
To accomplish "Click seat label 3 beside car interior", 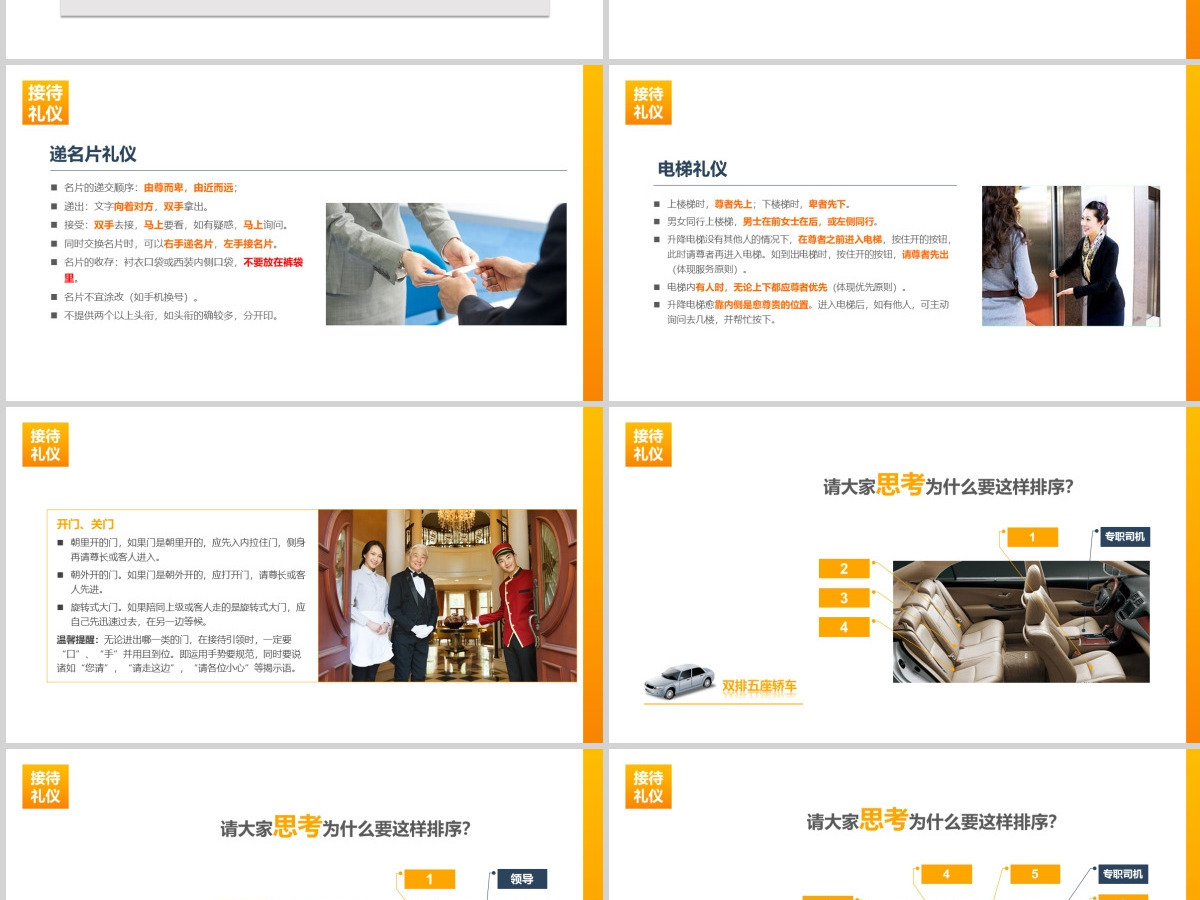I will [x=844, y=598].
